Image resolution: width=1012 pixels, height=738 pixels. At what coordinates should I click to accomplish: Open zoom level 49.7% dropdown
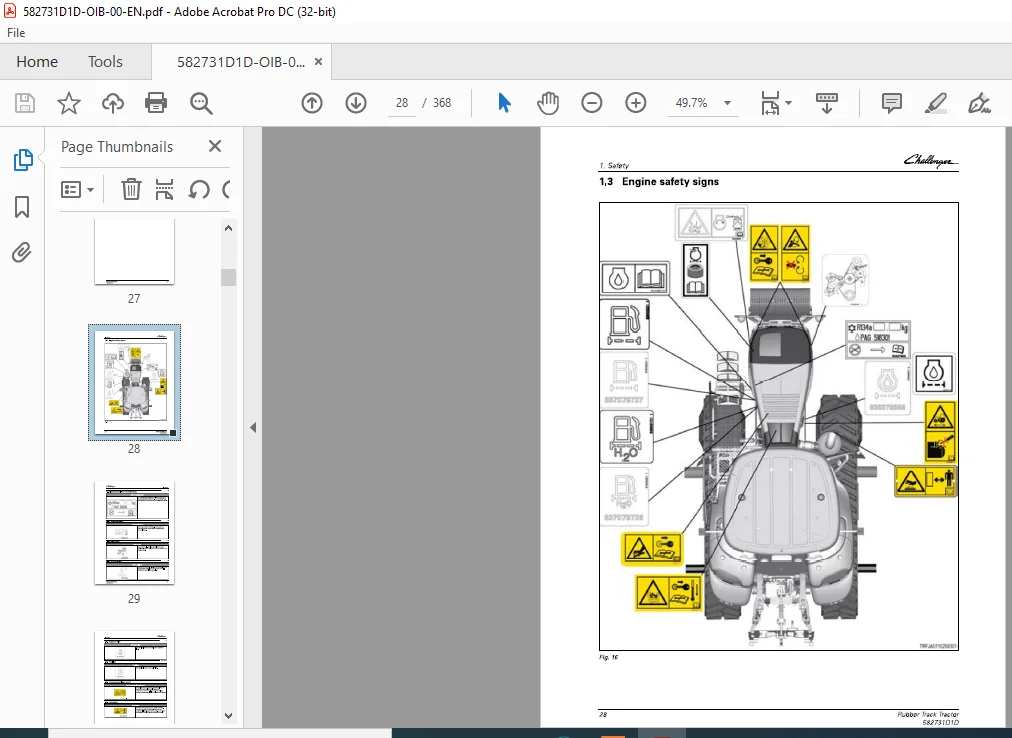pos(727,103)
